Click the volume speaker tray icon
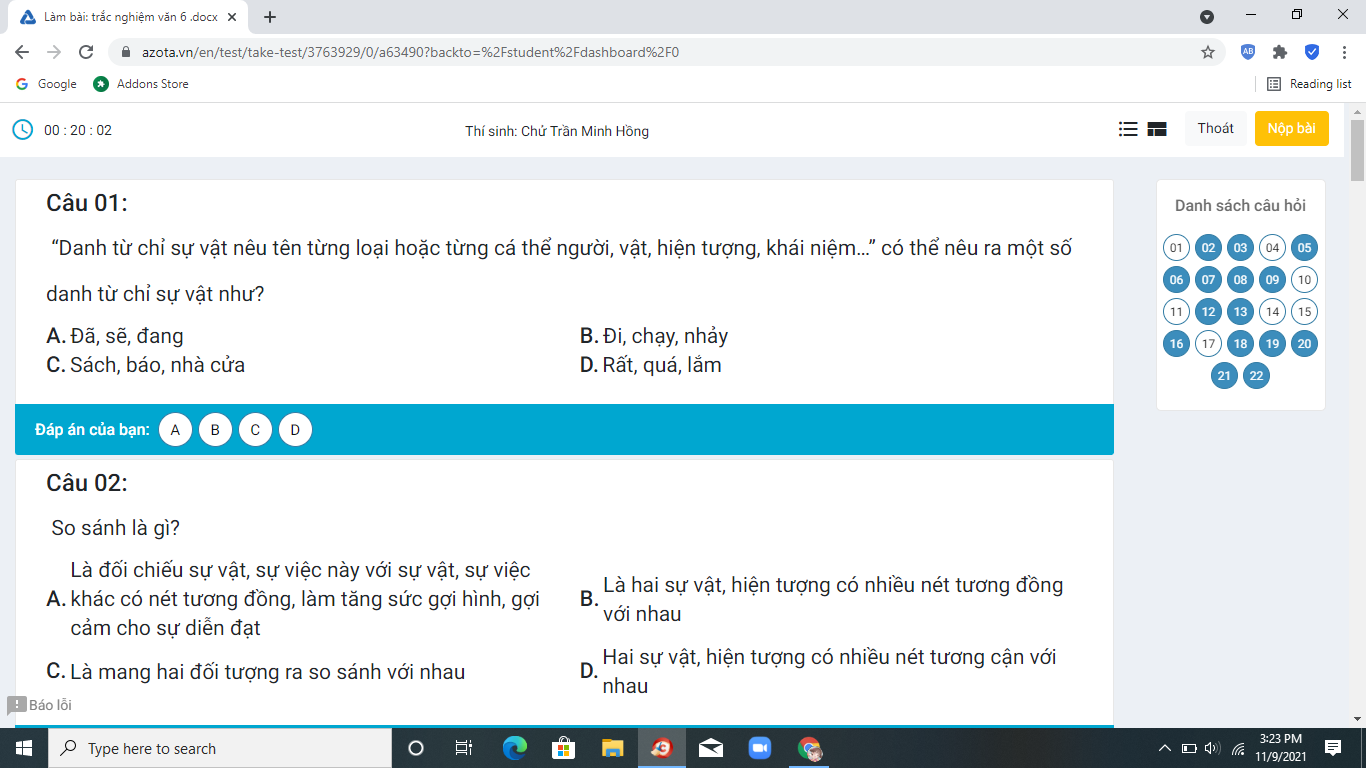 click(x=1212, y=748)
